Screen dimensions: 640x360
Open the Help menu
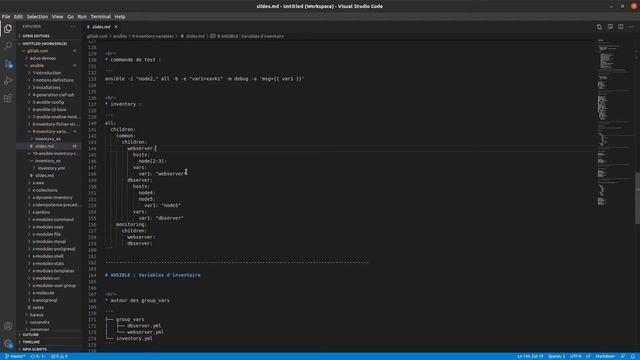[120, 17]
